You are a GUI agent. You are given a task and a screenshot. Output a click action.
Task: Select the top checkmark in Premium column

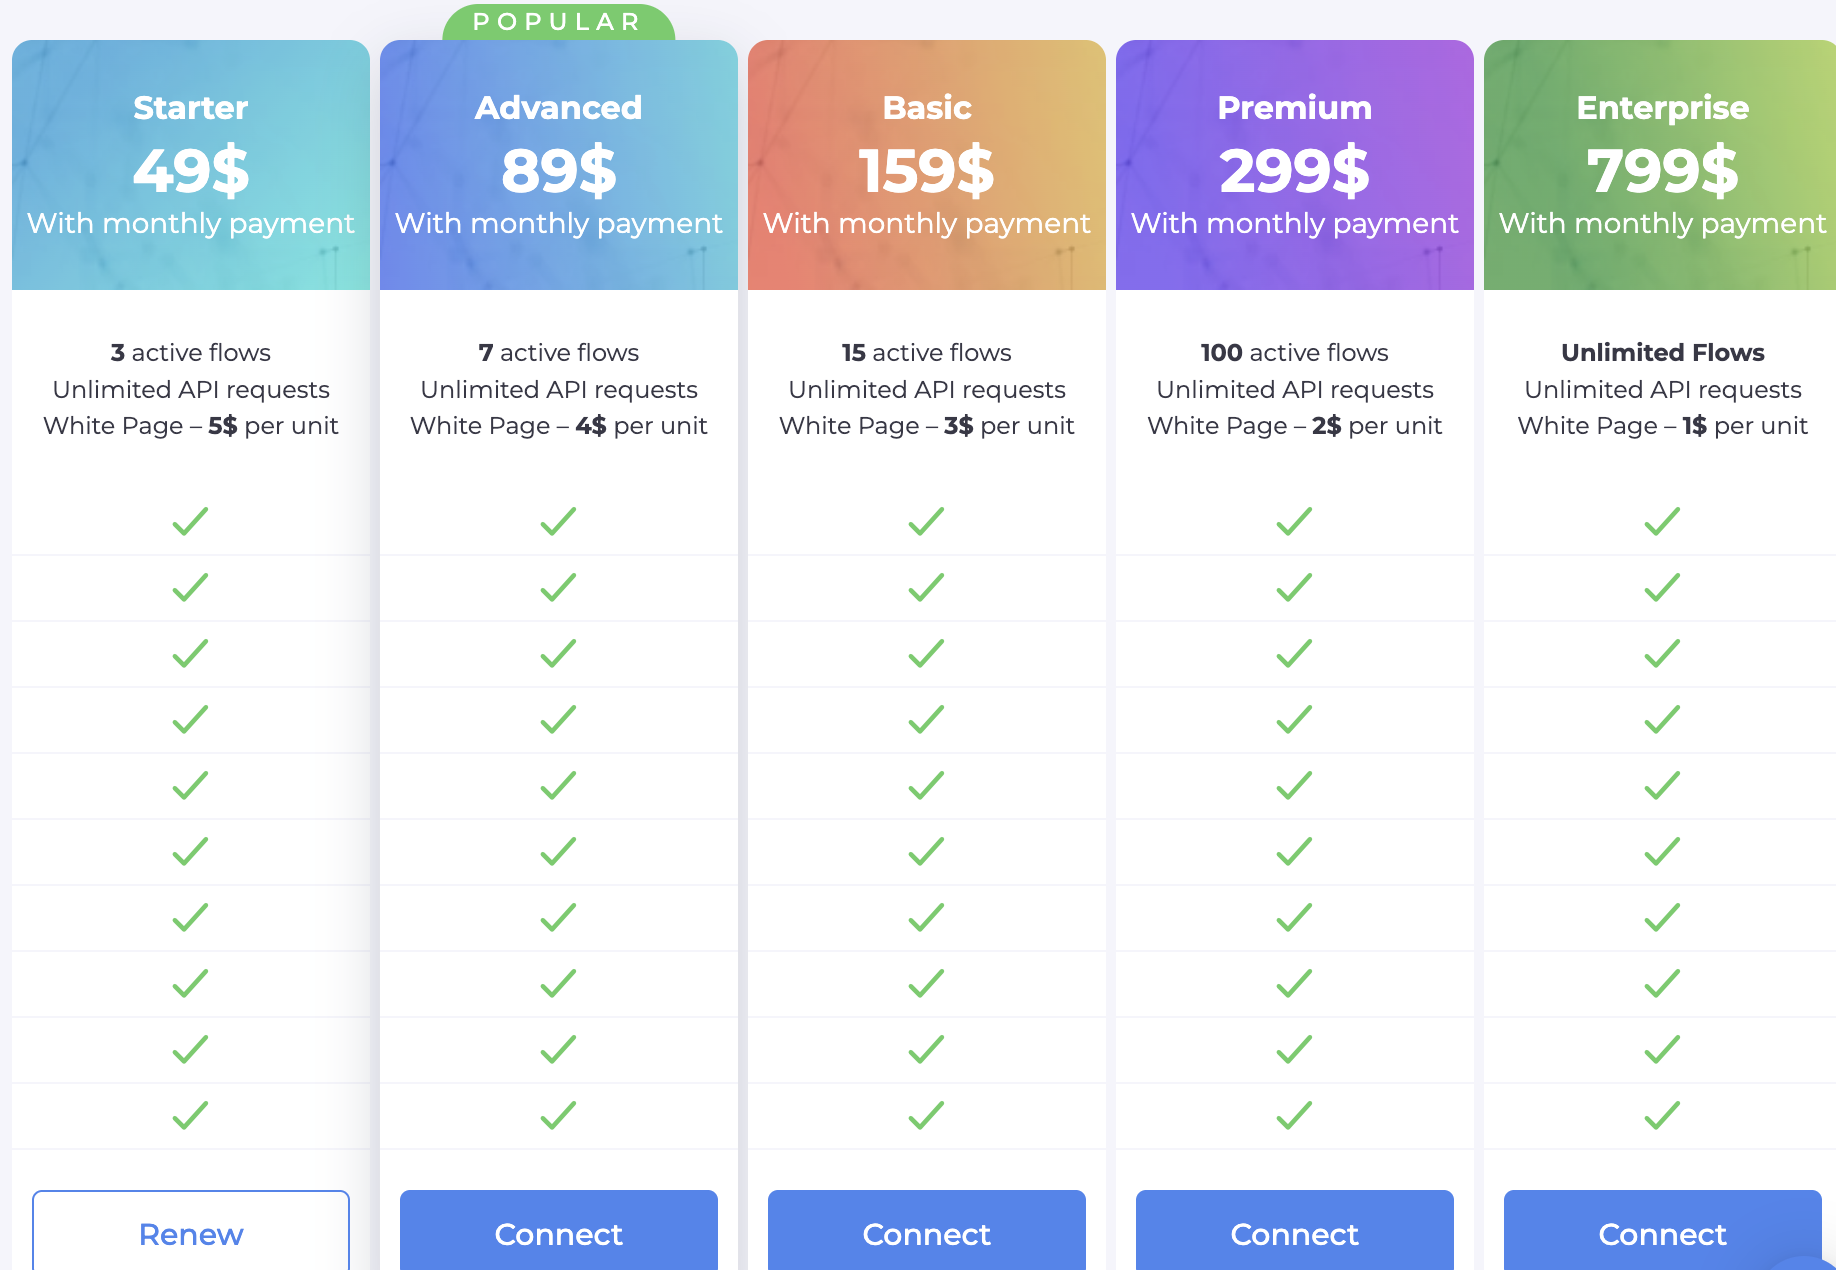pos(1294,521)
